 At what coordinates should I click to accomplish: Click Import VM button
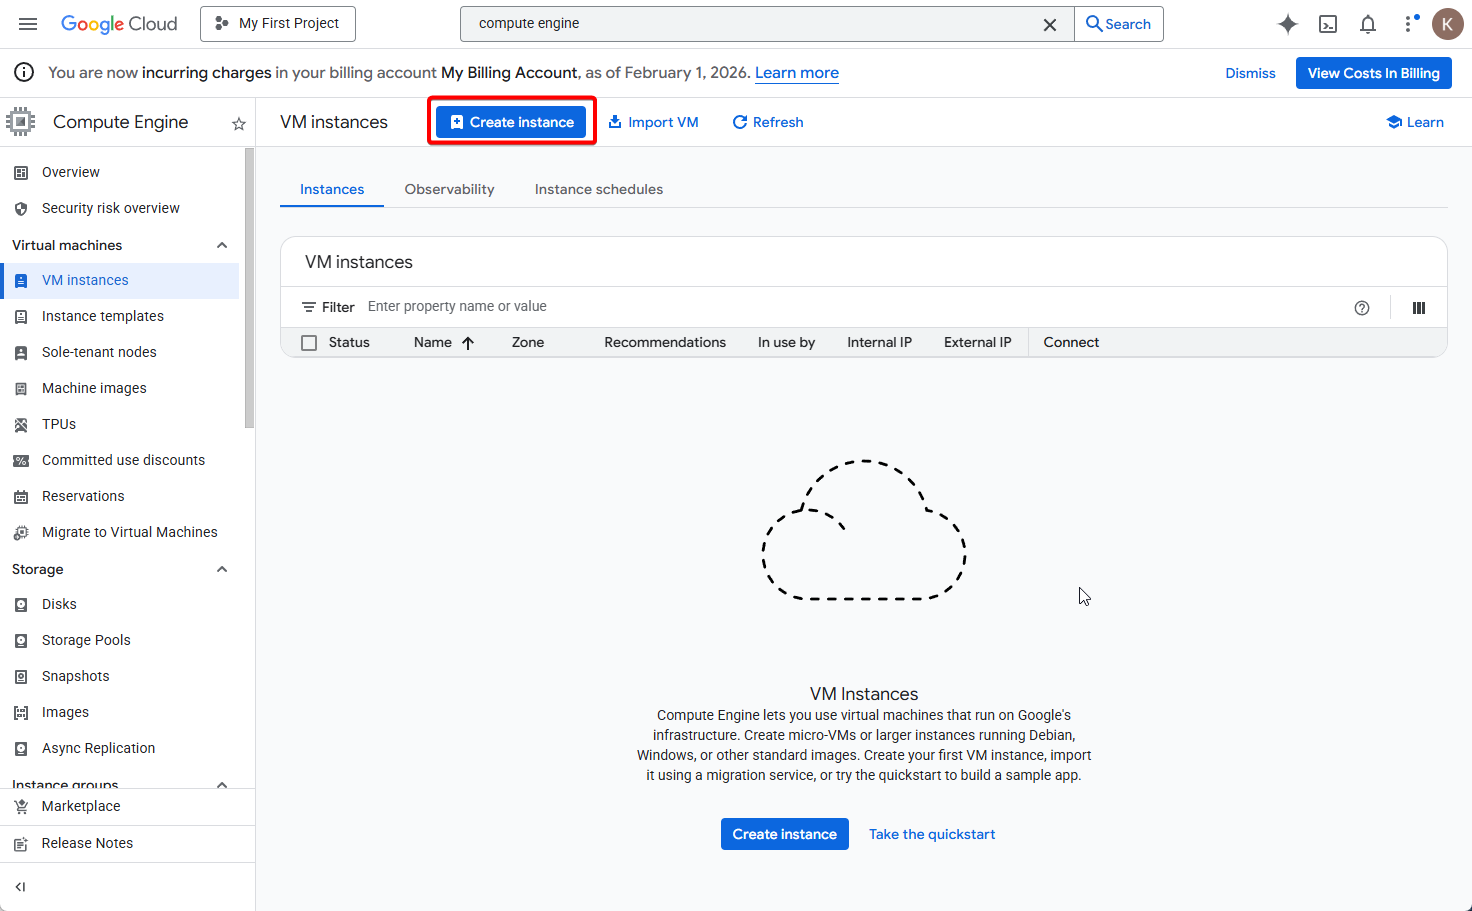coord(653,122)
